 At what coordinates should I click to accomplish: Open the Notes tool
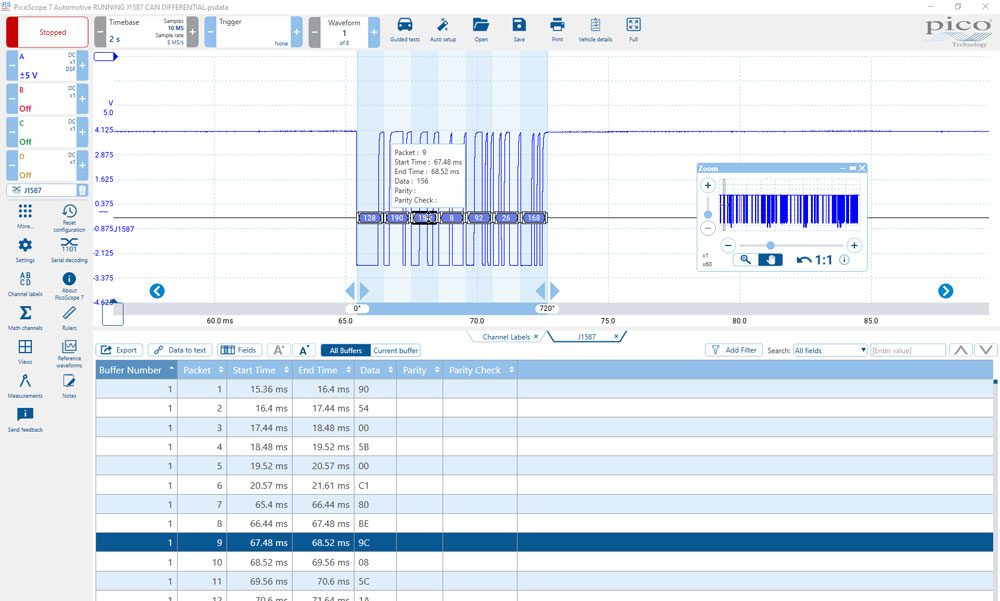click(69, 385)
